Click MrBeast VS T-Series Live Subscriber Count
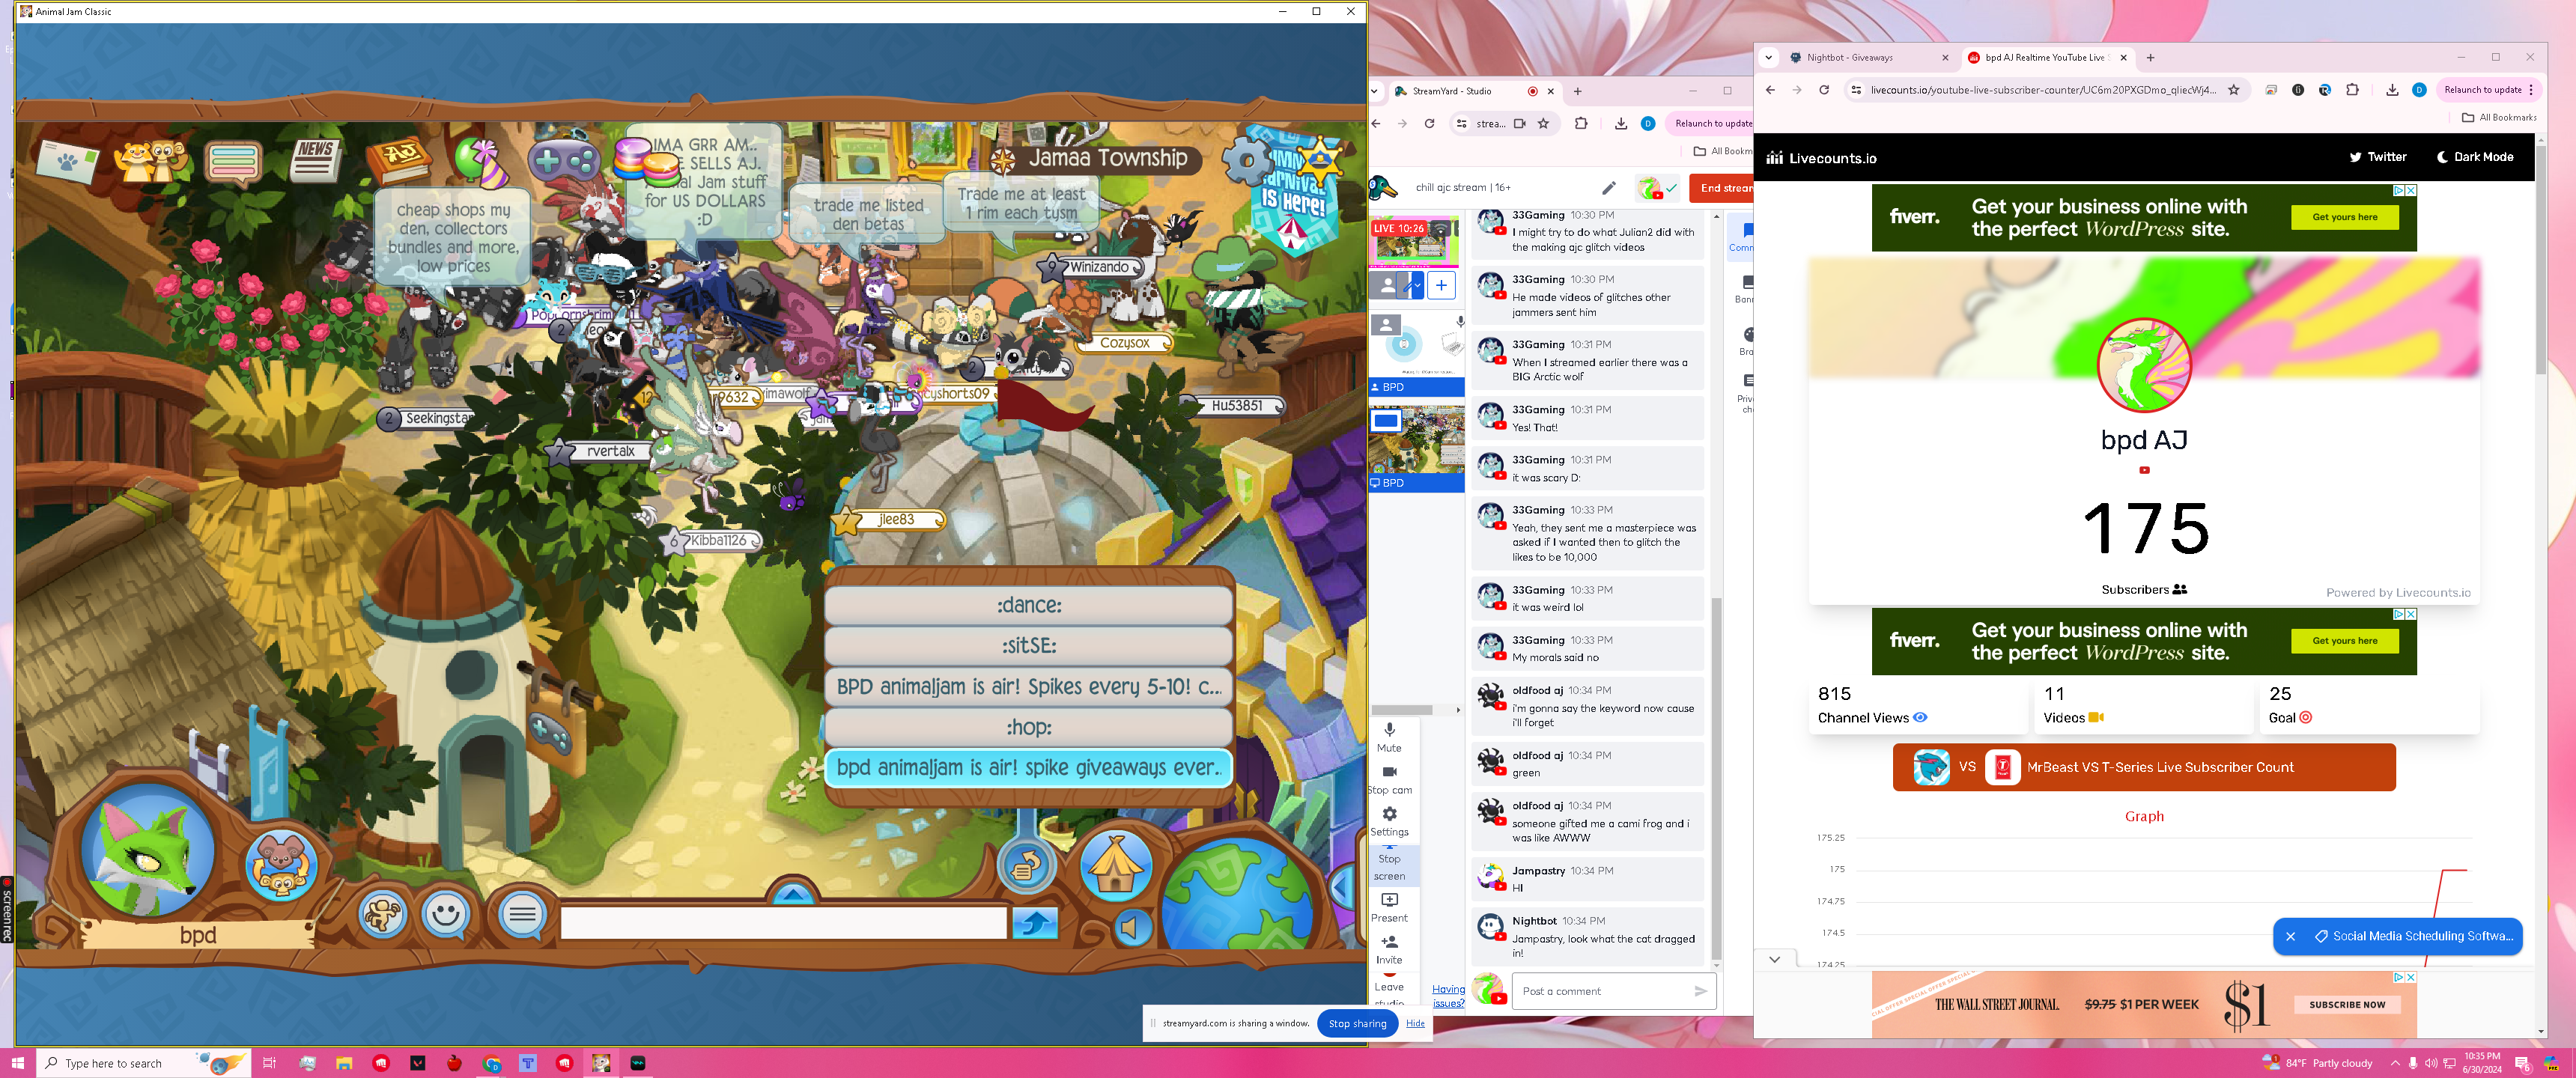2576x1078 pixels. (x=2143, y=767)
